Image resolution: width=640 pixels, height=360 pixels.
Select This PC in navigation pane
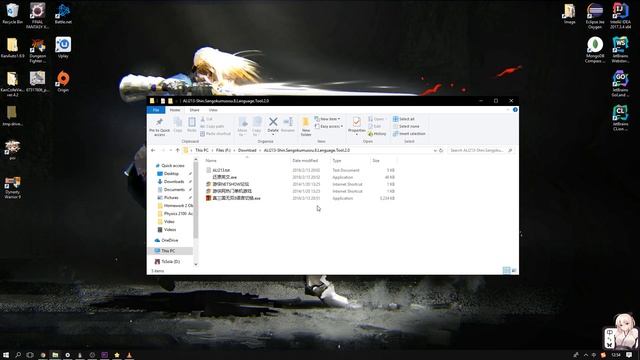168,251
